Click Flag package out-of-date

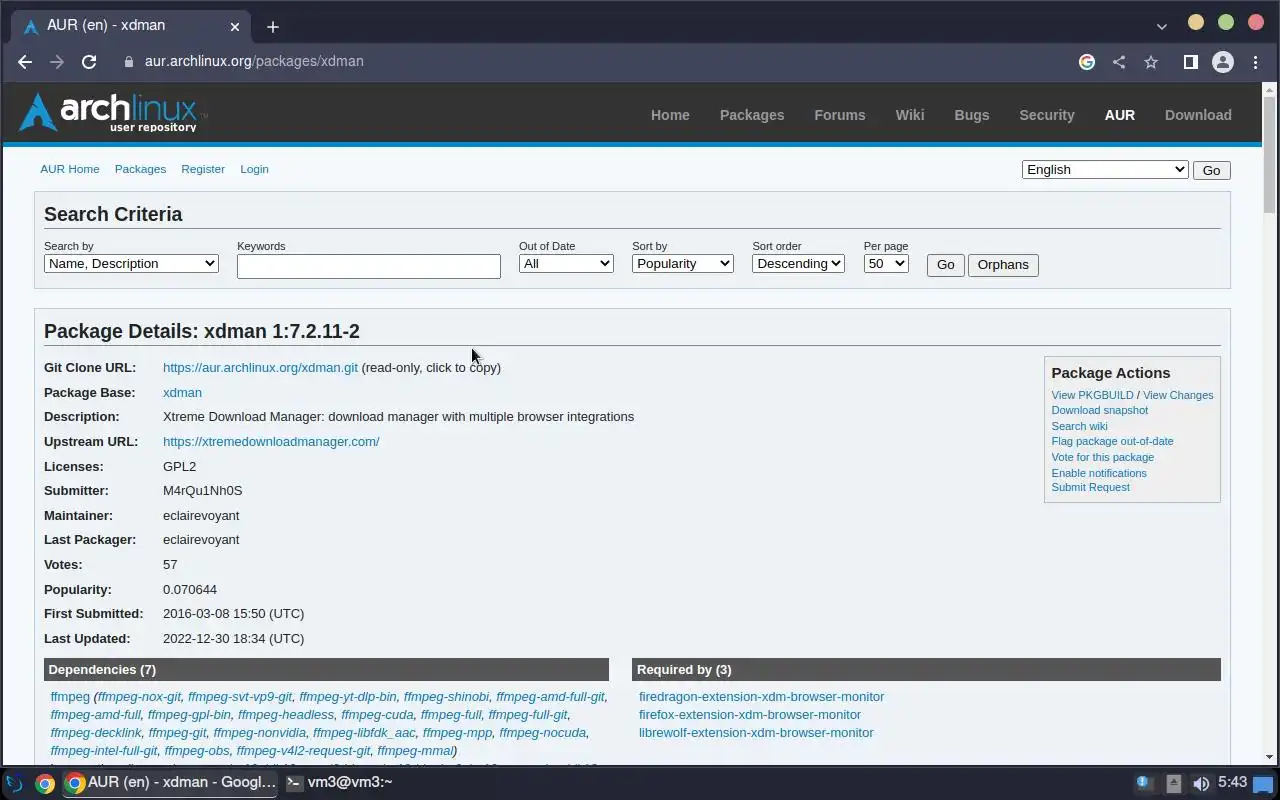1112,441
